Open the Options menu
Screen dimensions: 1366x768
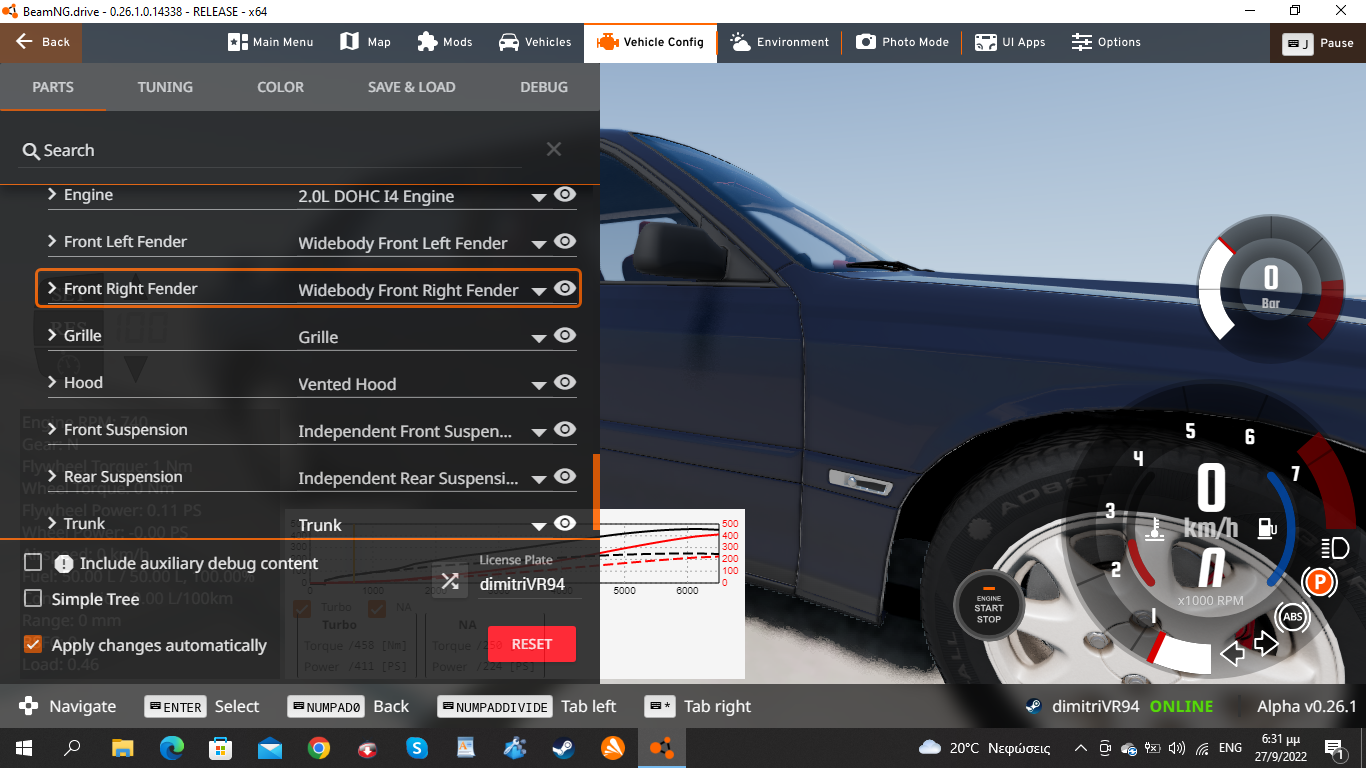[x=1106, y=42]
